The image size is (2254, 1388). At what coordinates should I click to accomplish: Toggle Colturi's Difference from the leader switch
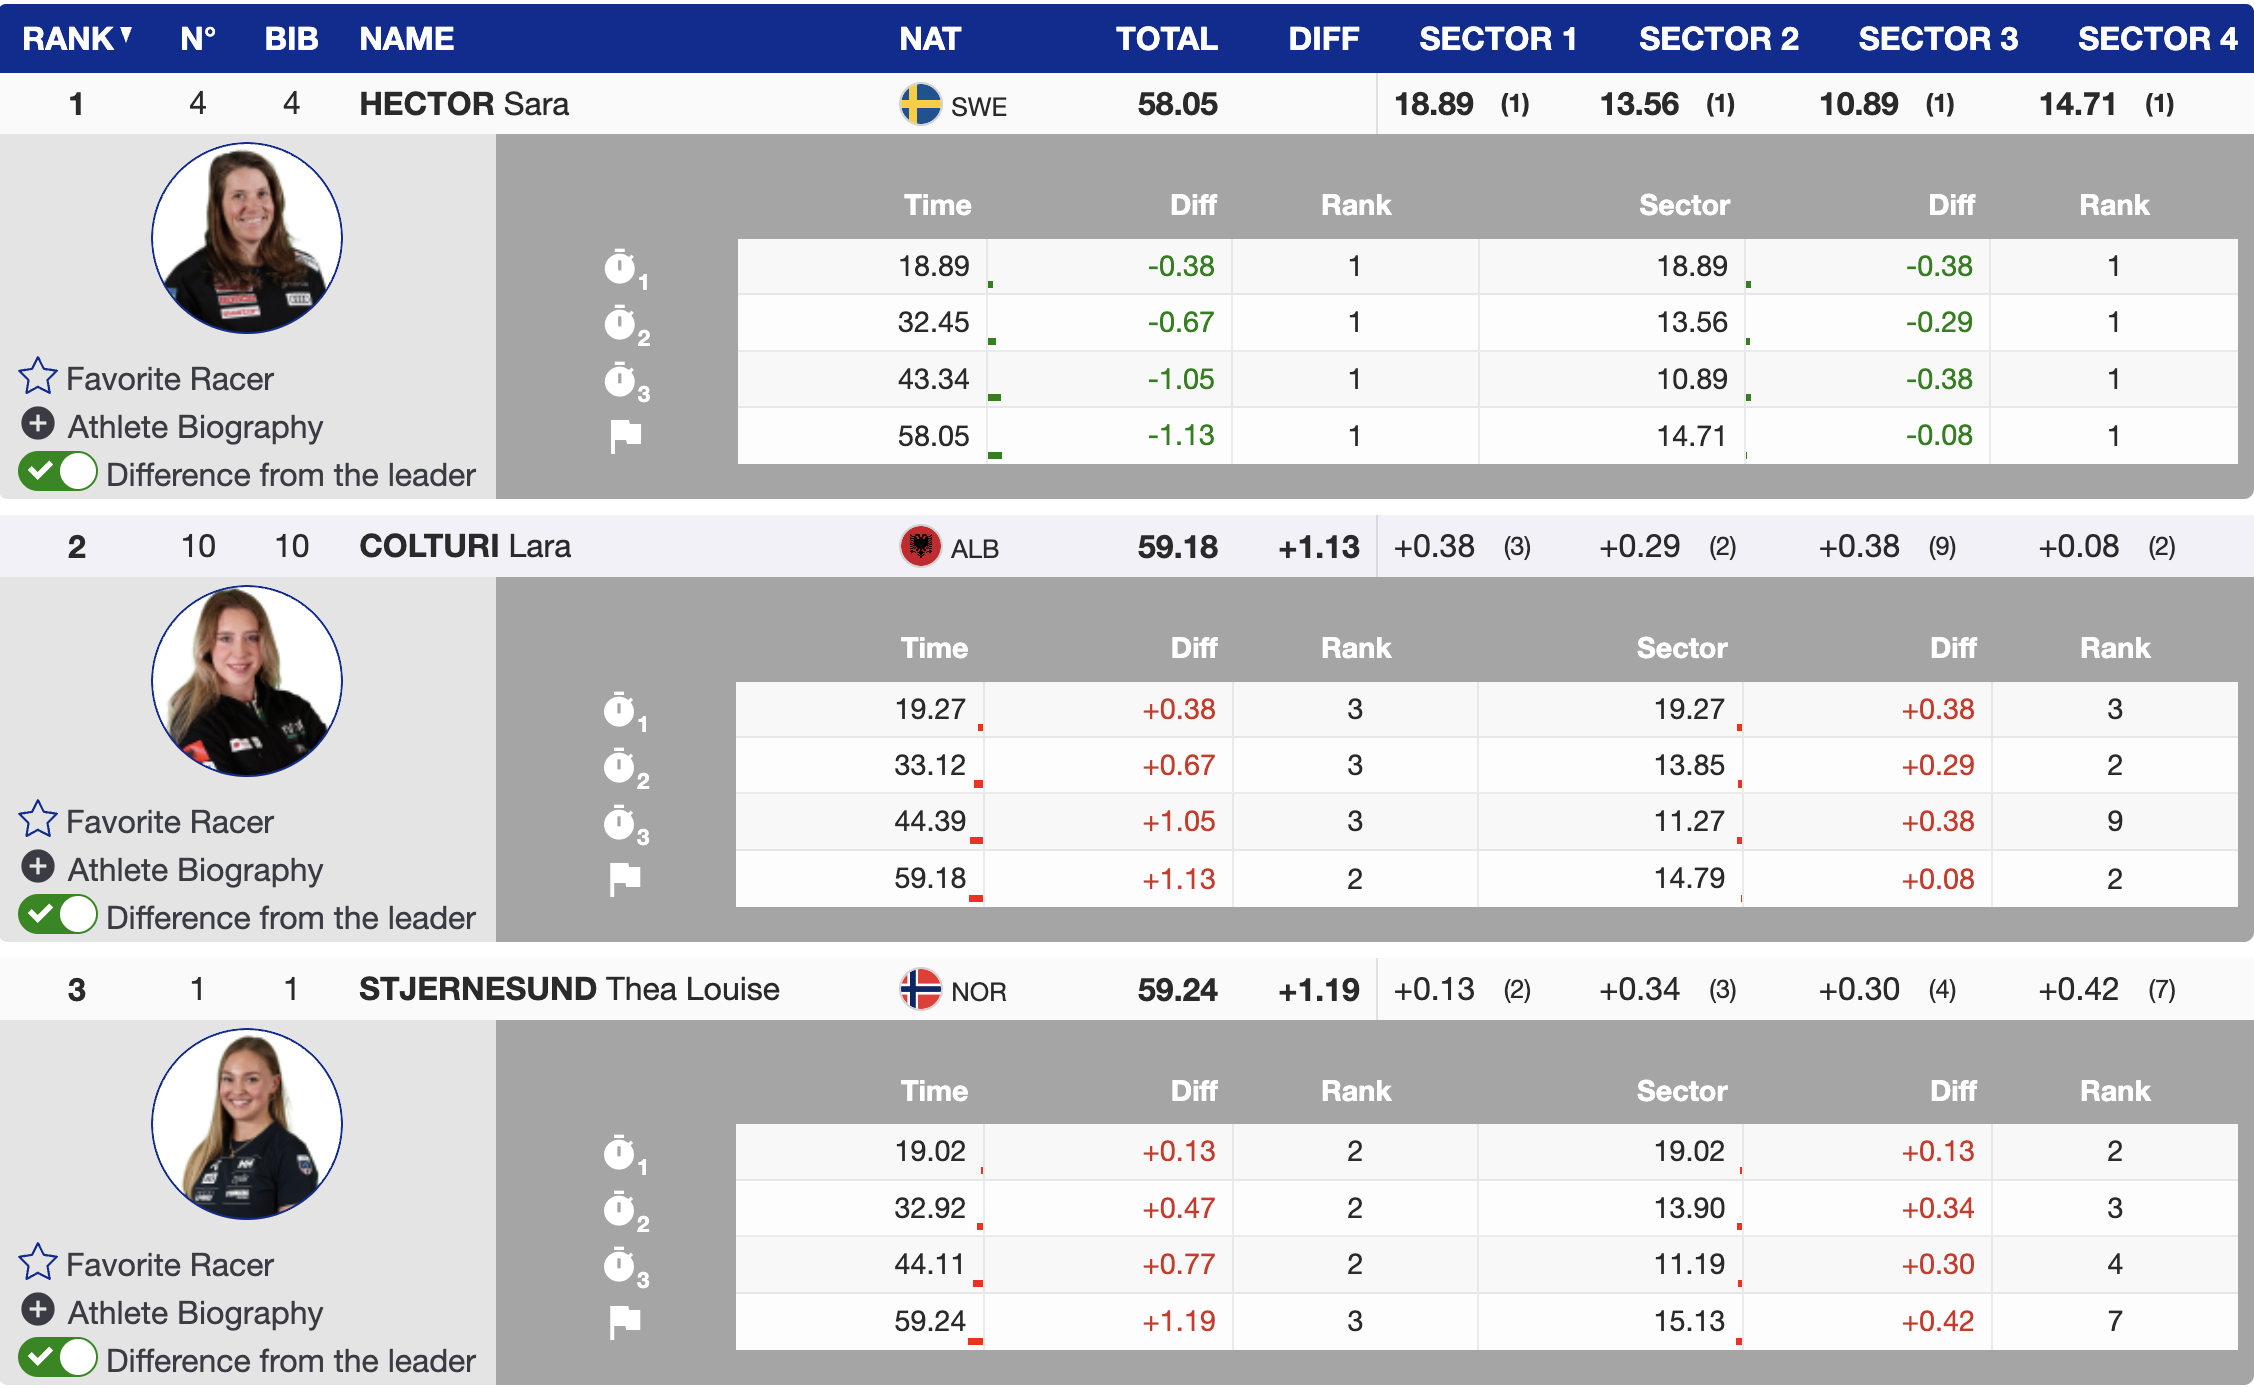pyautogui.click(x=58, y=915)
